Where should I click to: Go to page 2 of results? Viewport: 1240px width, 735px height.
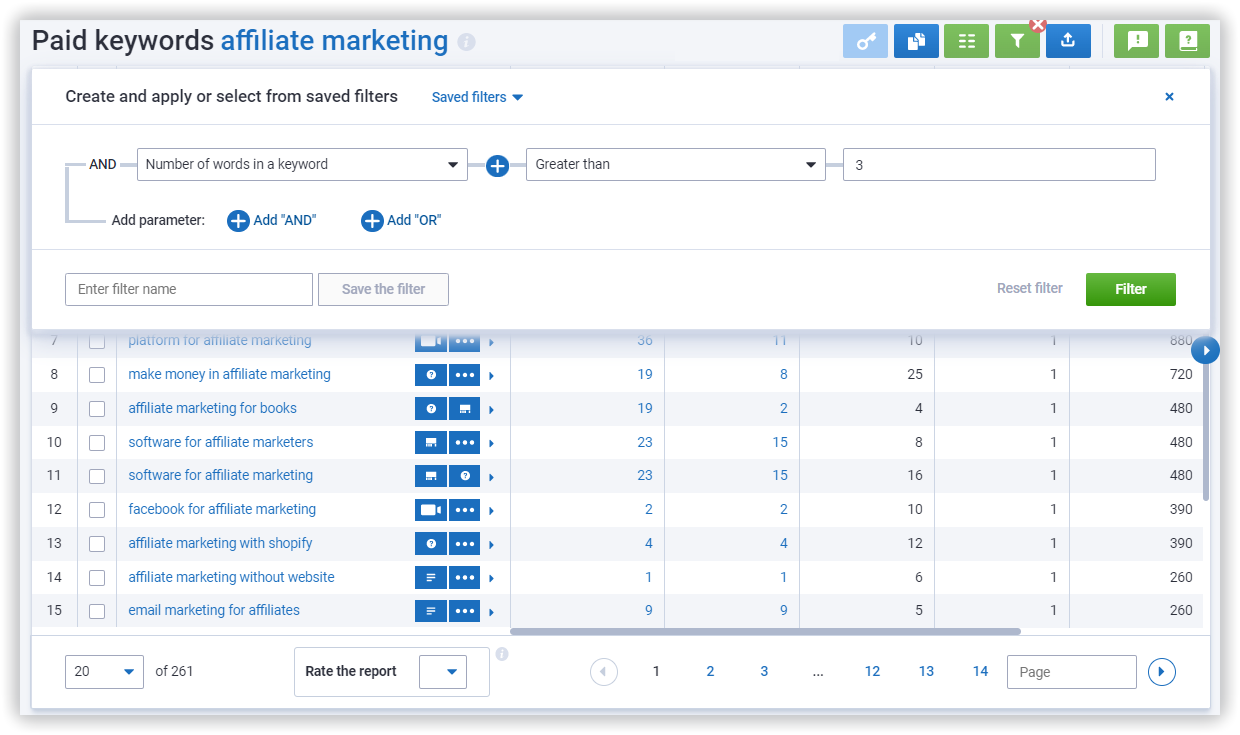(x=710, y=672)
